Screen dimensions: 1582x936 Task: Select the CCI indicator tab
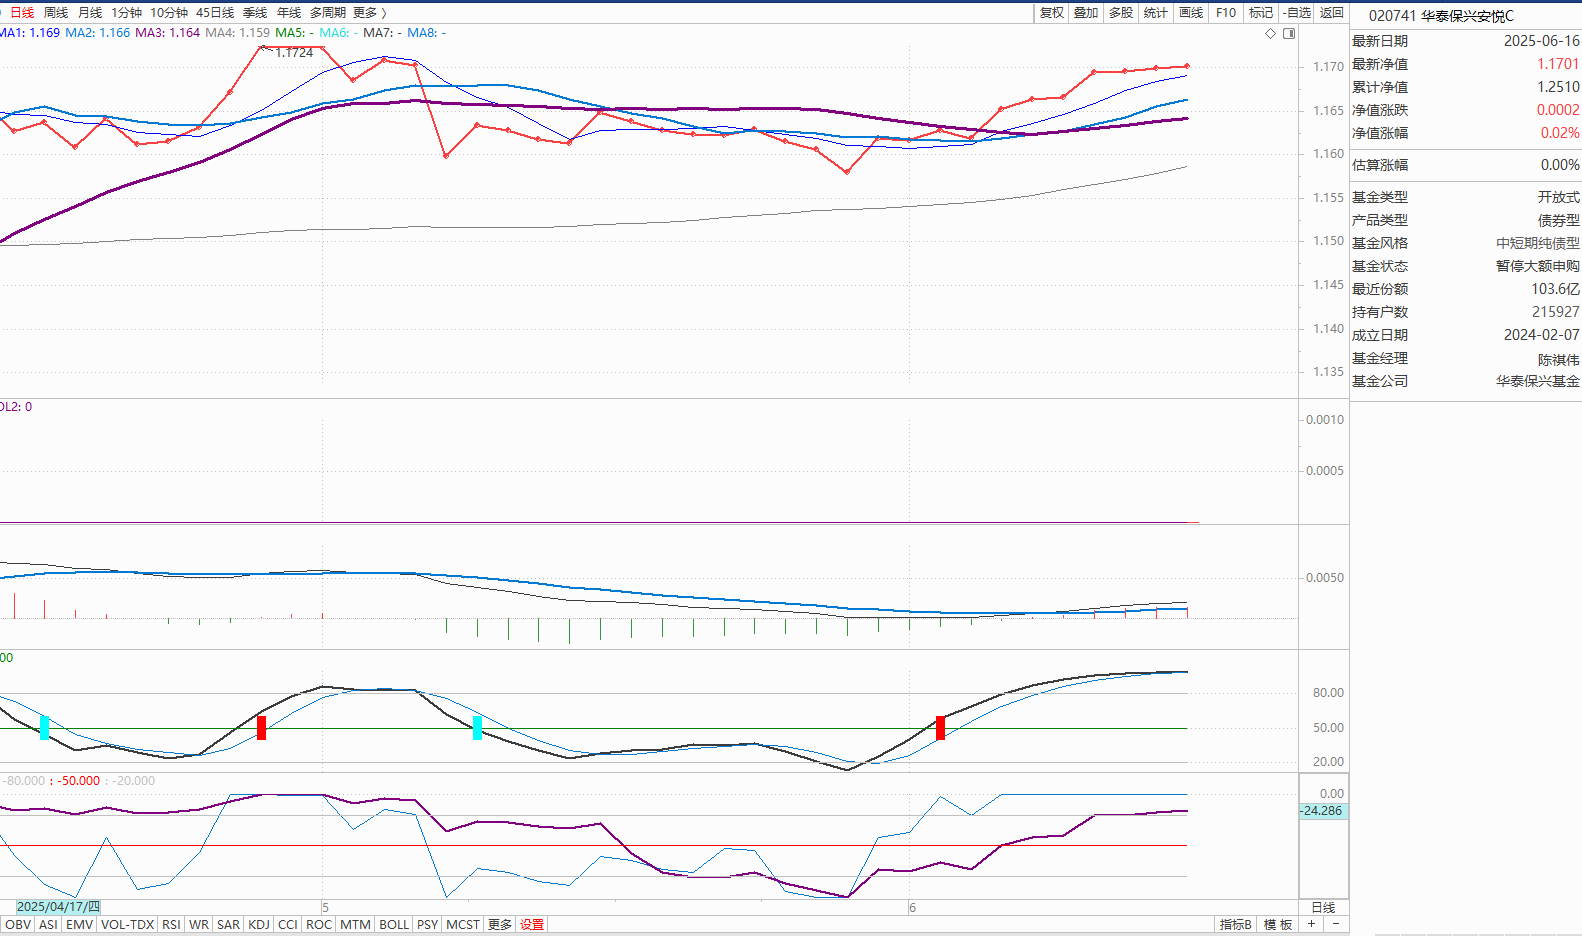(x=288, y=925)
